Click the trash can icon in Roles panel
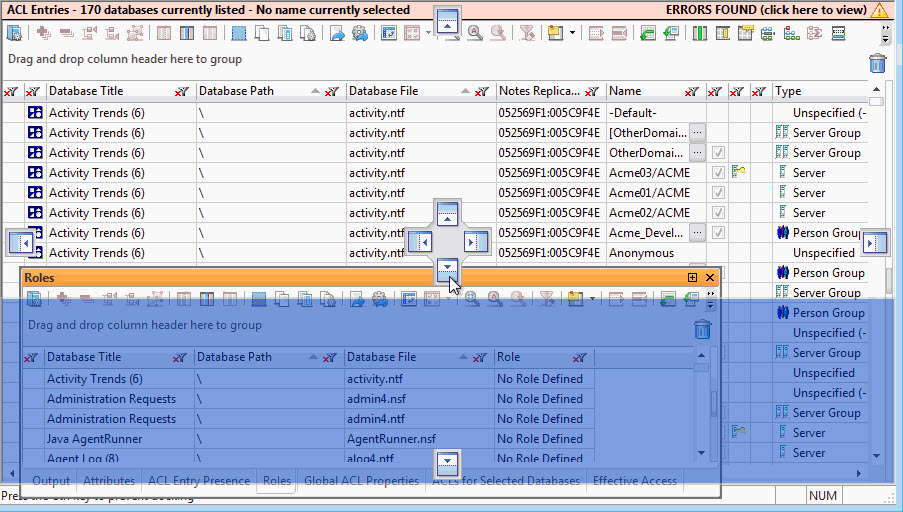The height and width of the screenshot is (512, 903). (x=703, y=329)
